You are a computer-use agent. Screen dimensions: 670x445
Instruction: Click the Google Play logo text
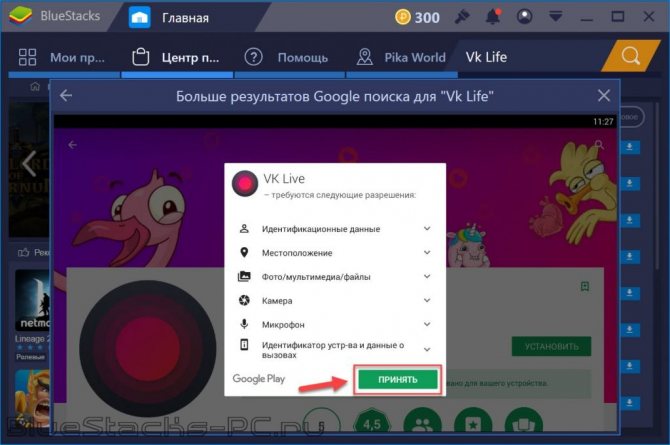259,379
